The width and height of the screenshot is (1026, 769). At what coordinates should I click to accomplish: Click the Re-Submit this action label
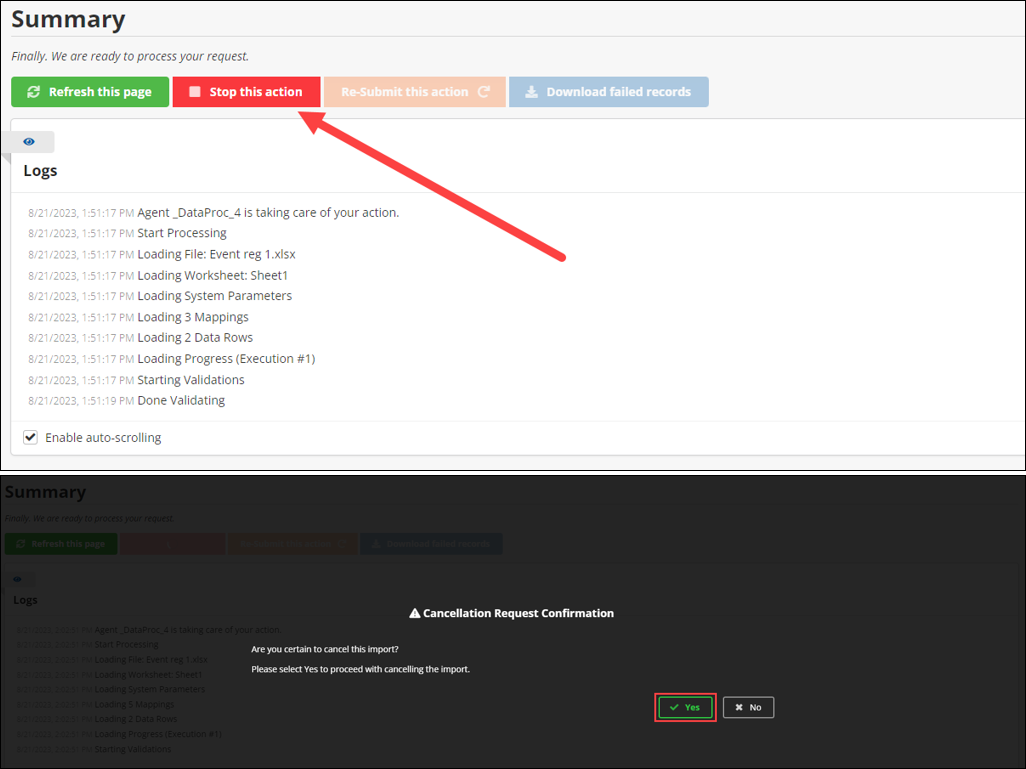click(404, 92)
